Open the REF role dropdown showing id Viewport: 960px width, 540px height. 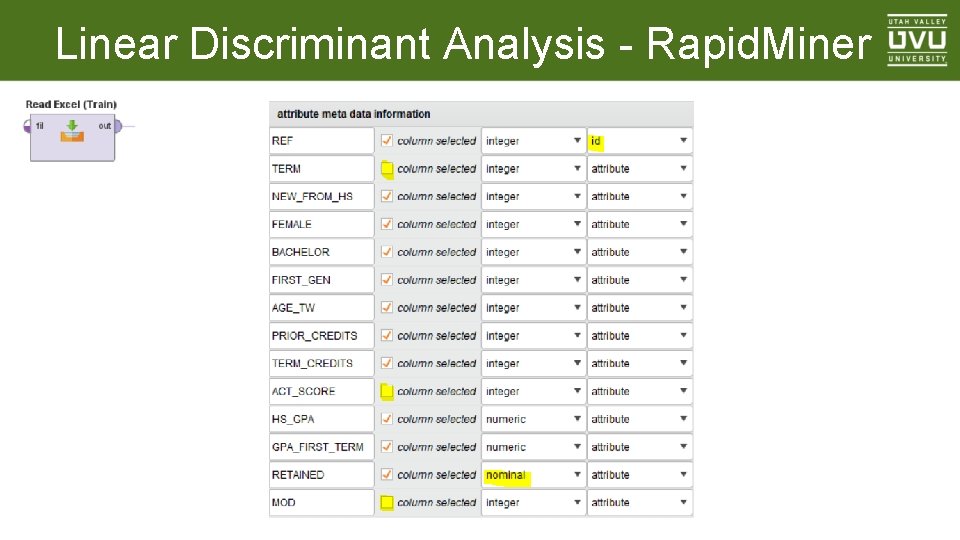(640, 141)
